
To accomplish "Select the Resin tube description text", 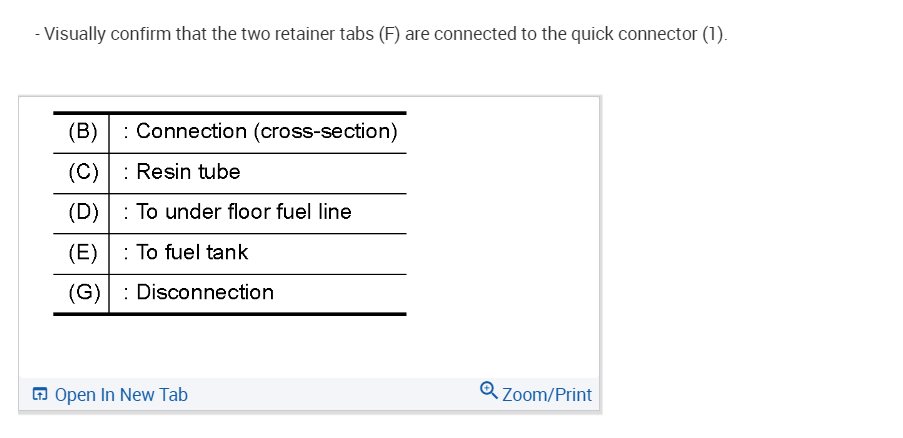I will coord(188,172).
